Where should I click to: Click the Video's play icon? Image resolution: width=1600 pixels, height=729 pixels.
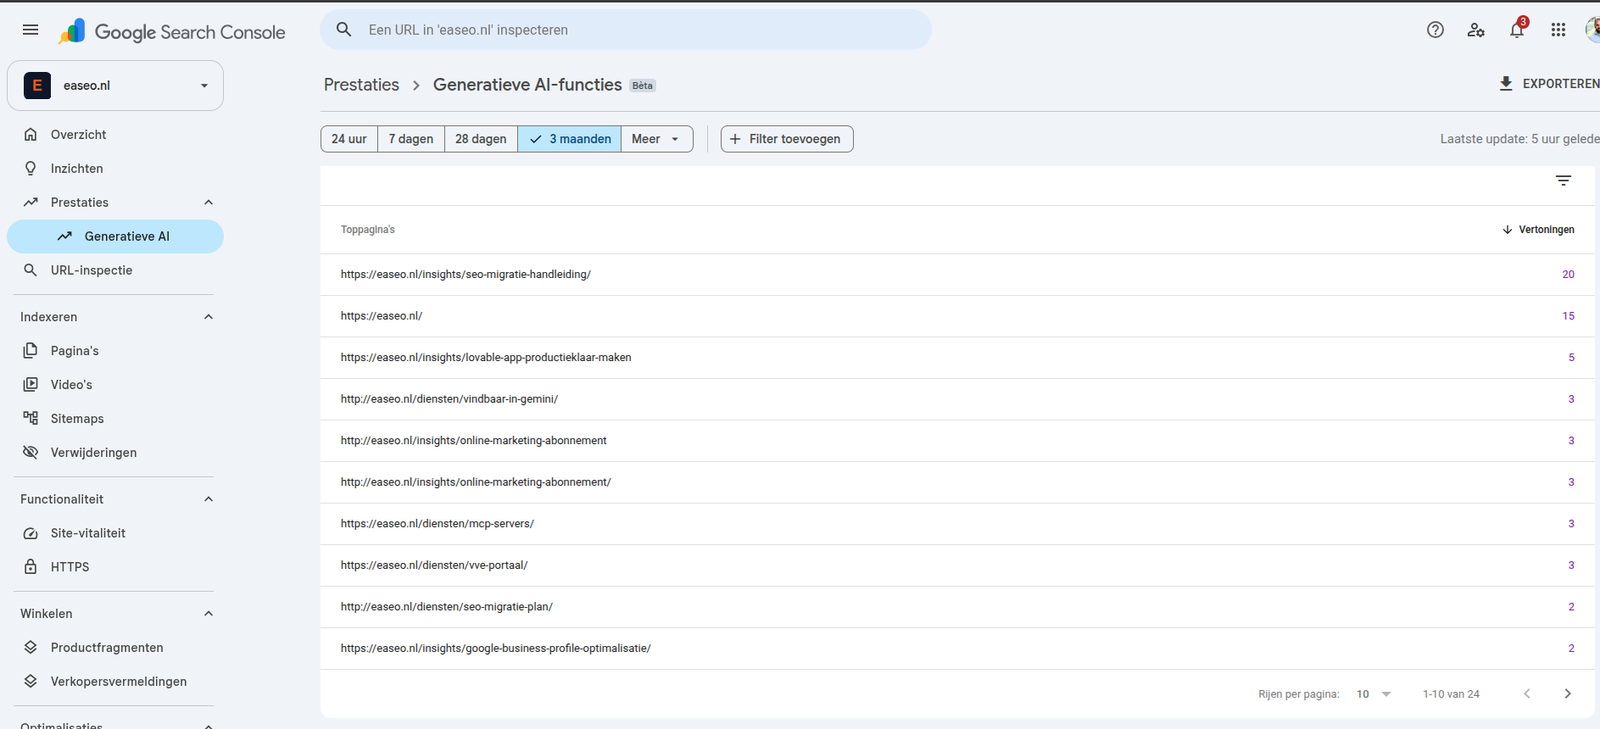coord(31,384)
